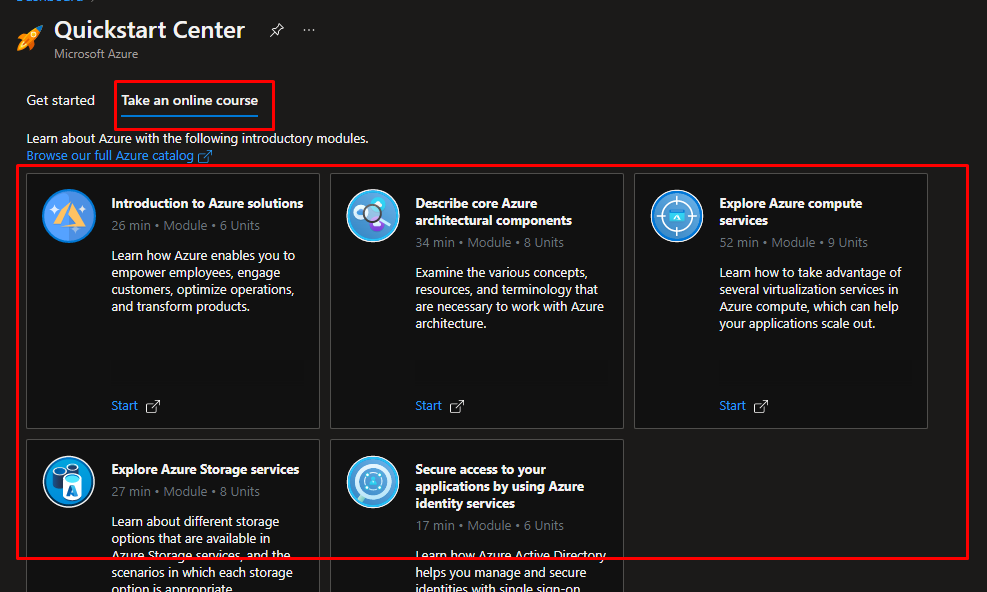
Task: Click the Describe core Azure architectural components icon
Action: click(x=373, y=216)
